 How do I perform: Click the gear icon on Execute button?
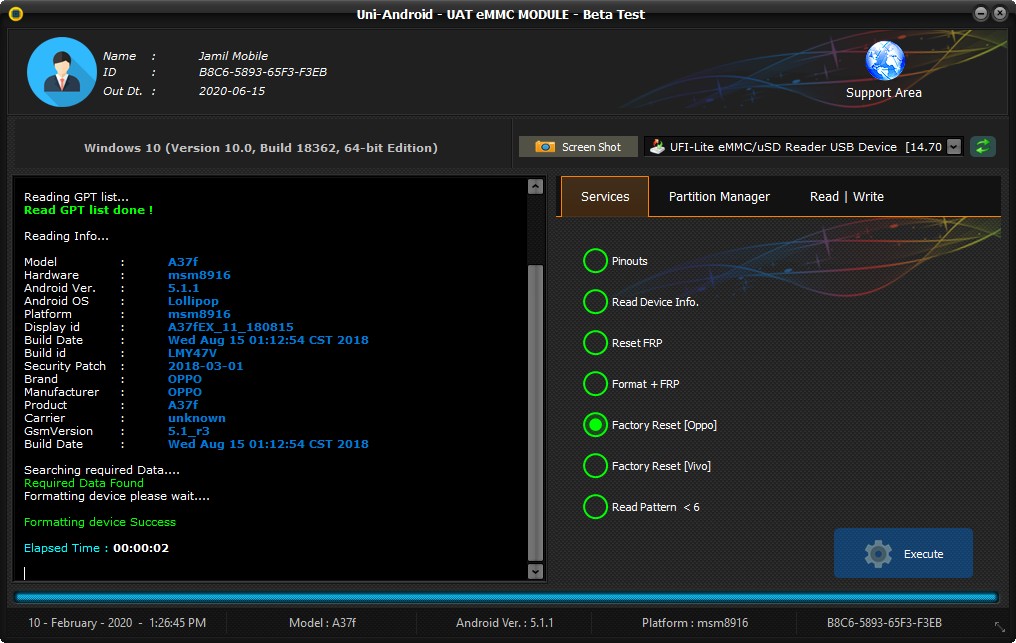point(877,554)
